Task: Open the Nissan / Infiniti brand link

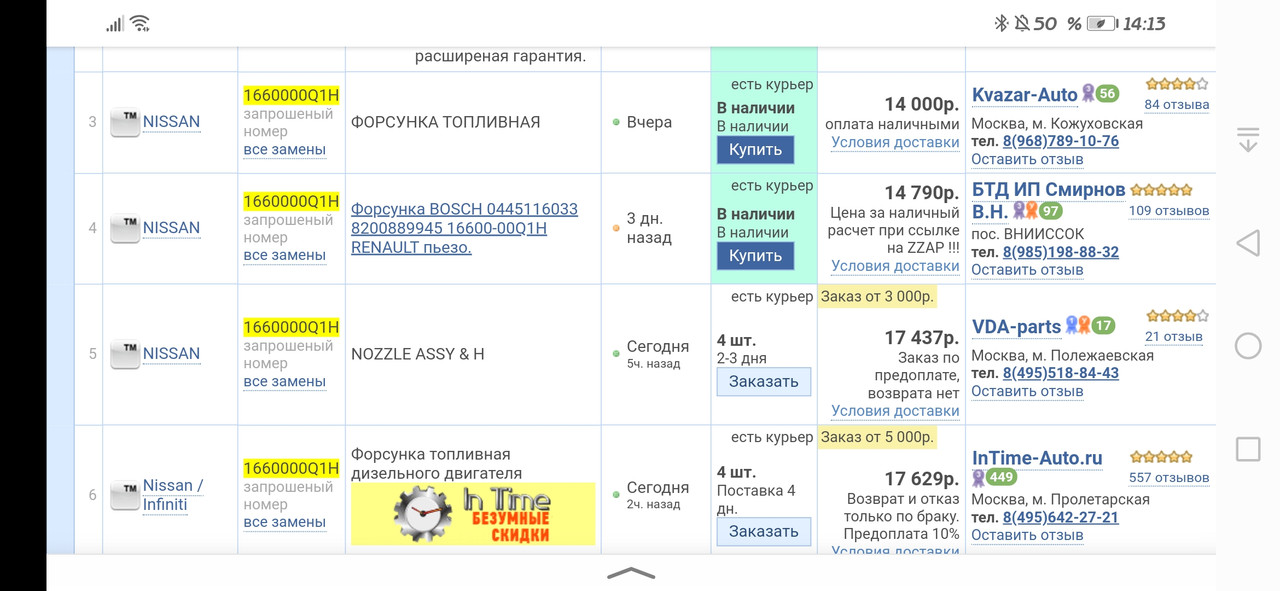Action: pyautogui.click(x=173, y=495)
